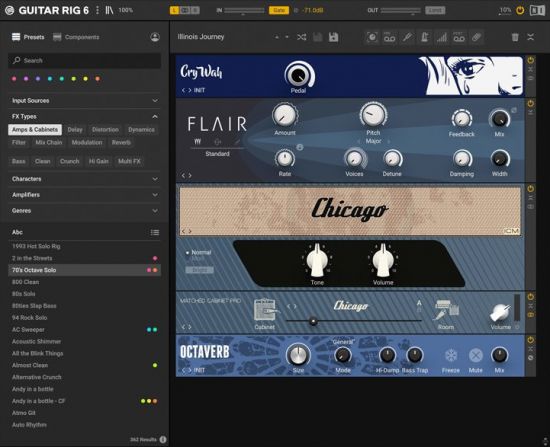Image resolution: width=550 pixels, height=447 pixels.
Task: Toggle the Guitar Rig main power button
Action: pos(520,10)
